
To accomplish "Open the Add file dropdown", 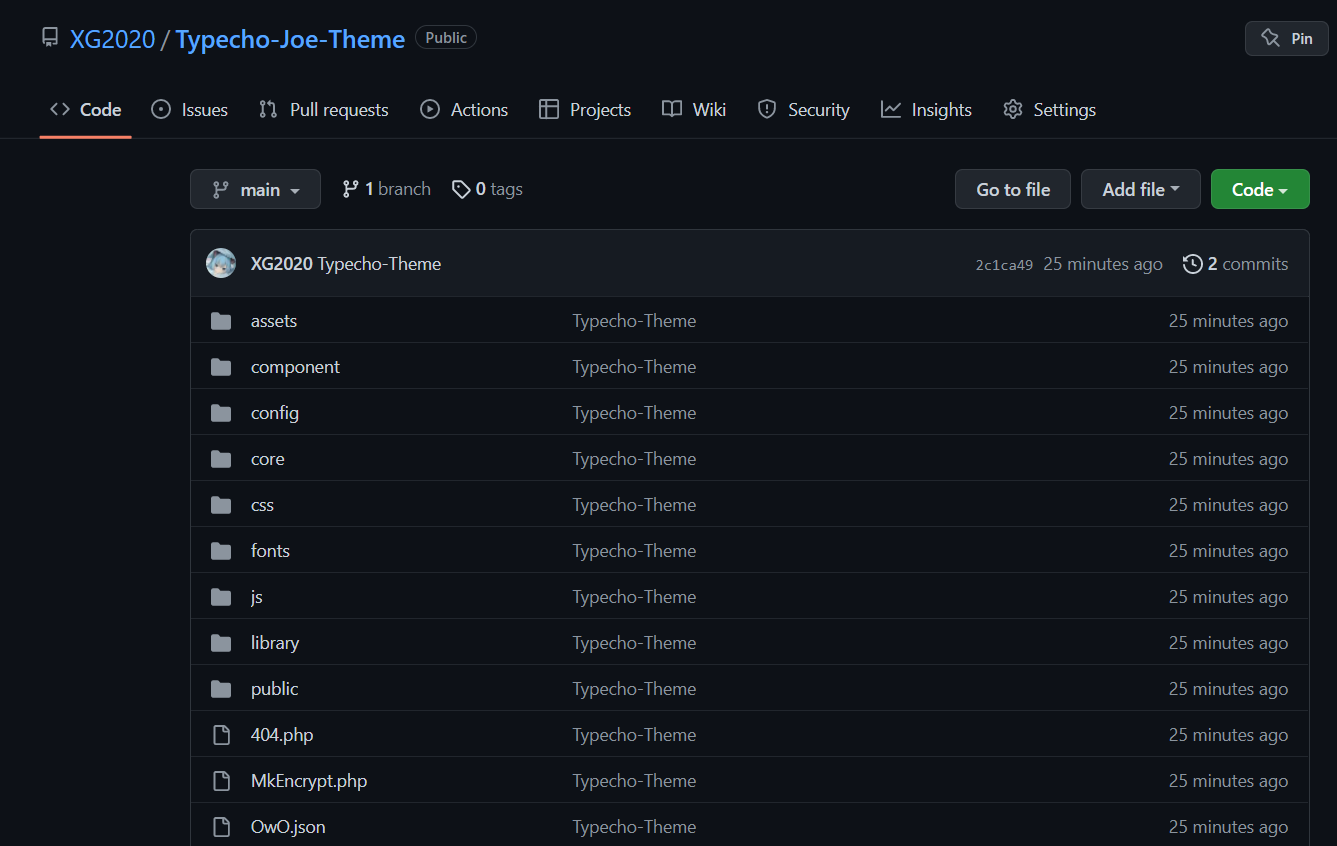I will [1141, 189].
